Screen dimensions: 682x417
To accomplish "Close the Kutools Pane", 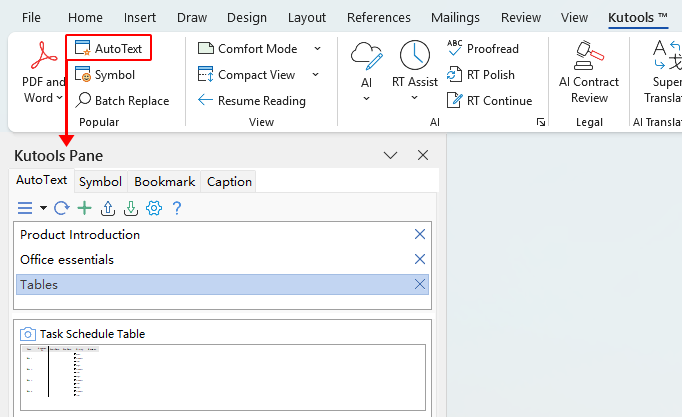I will click(423, 155).
